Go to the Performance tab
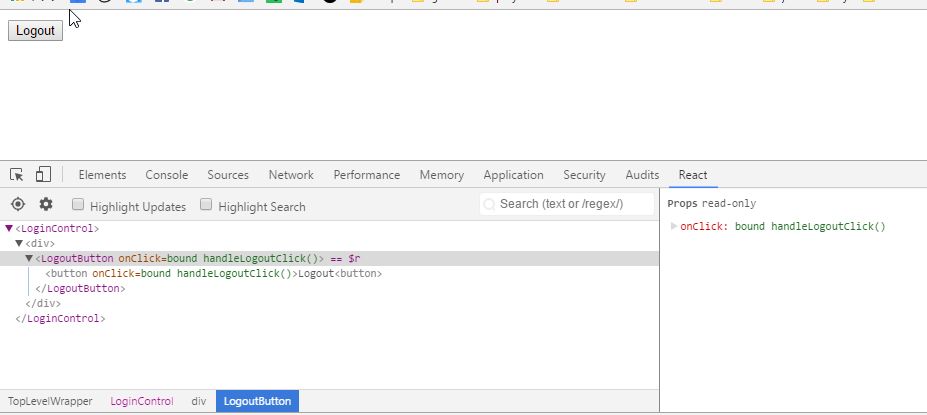This screenshot has height=415, width=927. click(367, 175)
